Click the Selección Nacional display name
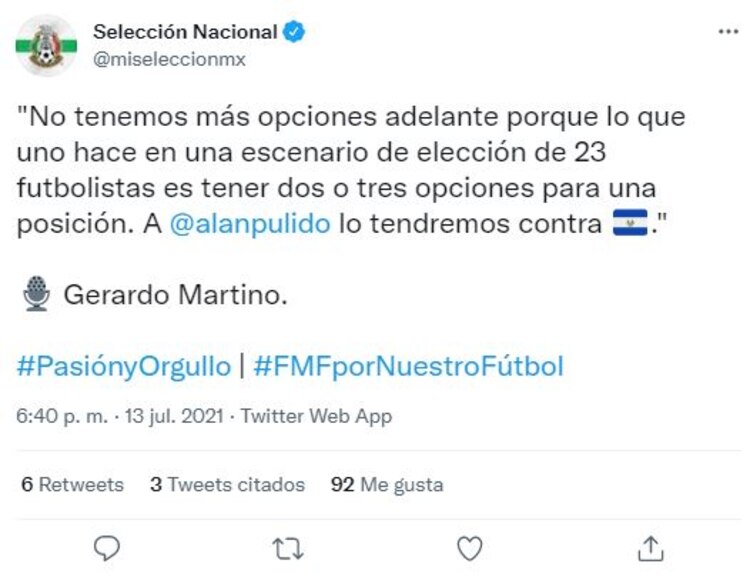Screen dimensions: 750x577 tap(185, 32)
